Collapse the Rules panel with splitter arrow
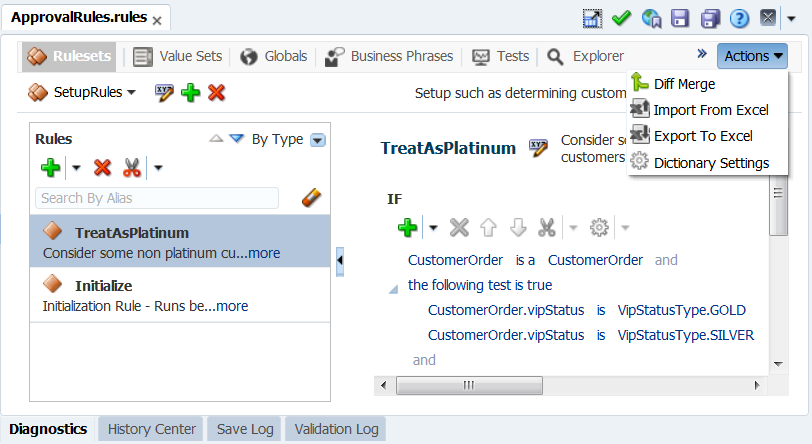The image size is (812, 444). [x=340, y=261]
